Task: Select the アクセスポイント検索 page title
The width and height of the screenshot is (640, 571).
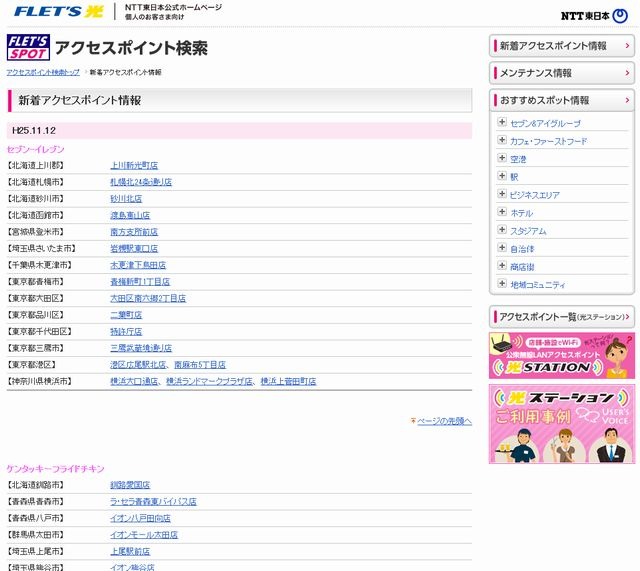Action: tap(131, 48)
